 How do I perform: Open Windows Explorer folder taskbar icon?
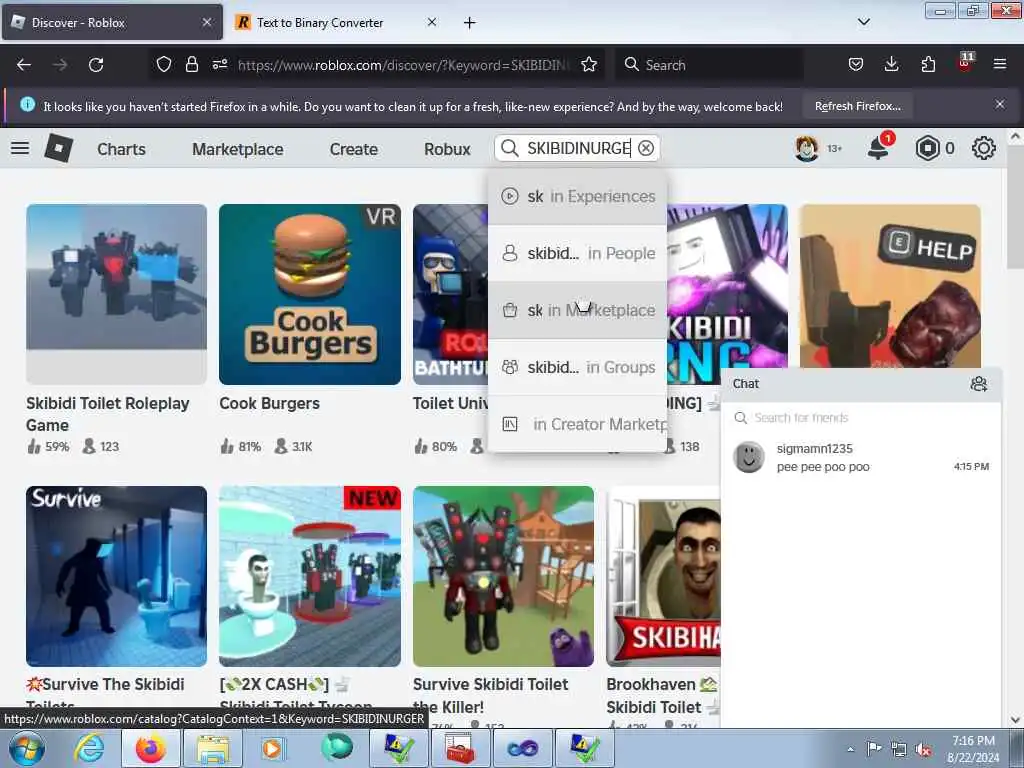pyautogui.click(x=213, y=749)
